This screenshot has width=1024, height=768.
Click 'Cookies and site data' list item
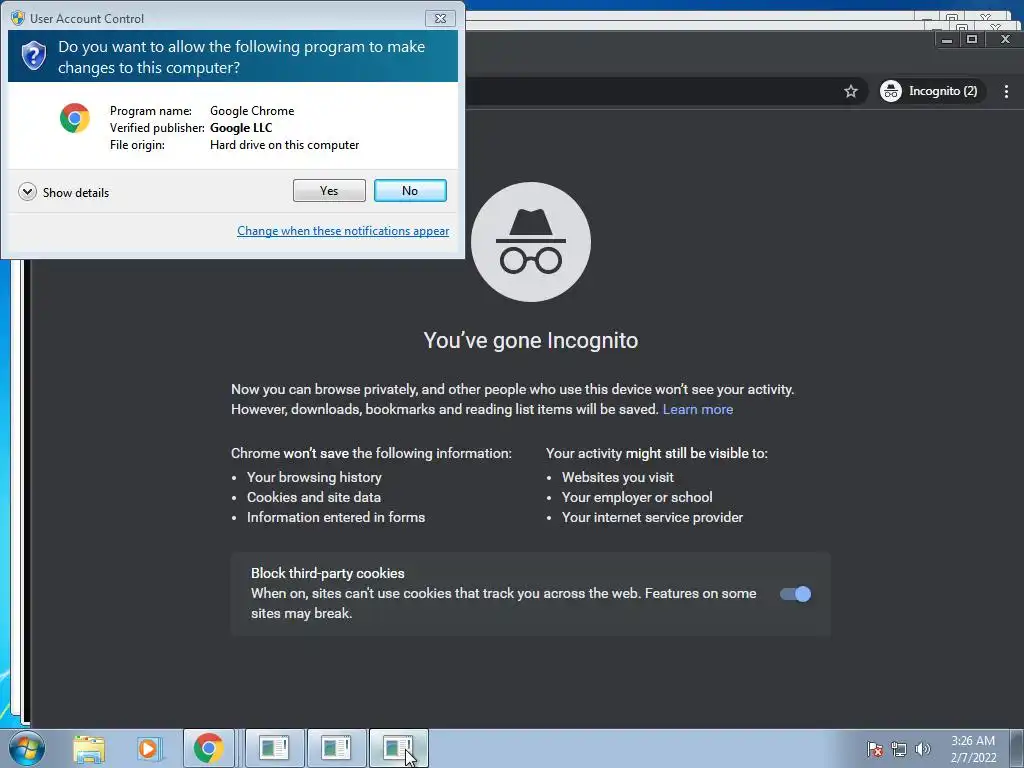[x=313, y=497]
